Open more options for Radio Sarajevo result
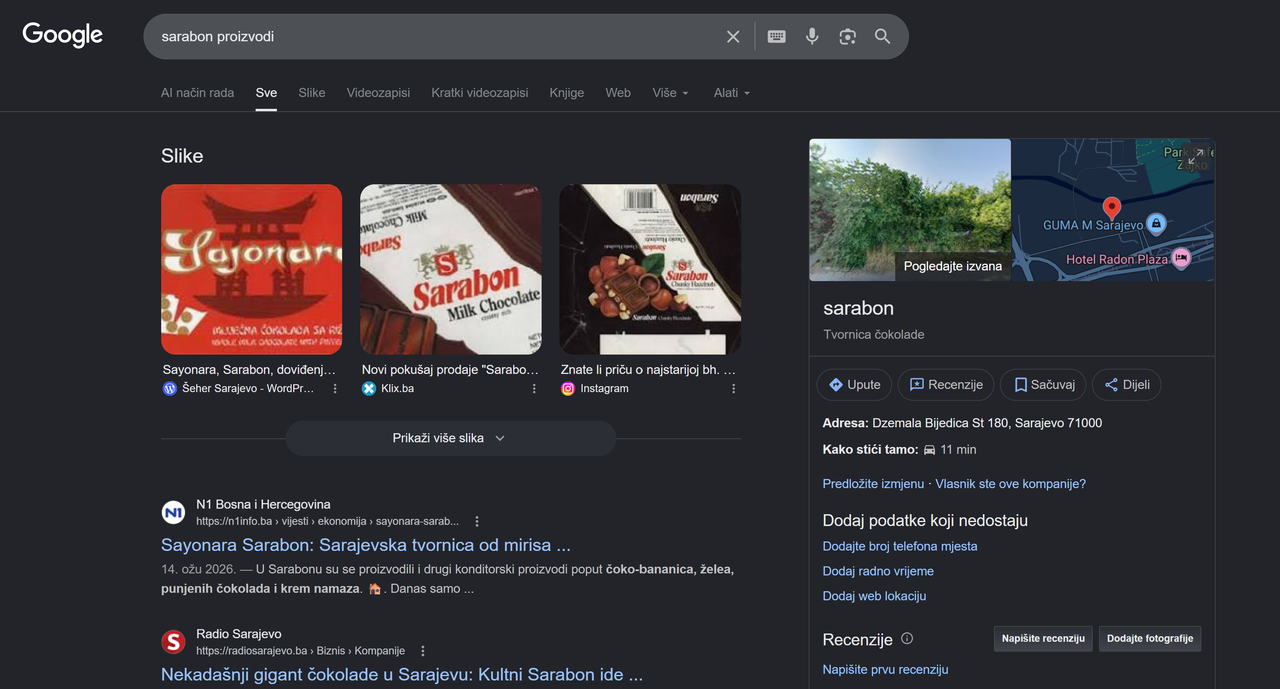Viewport: 1280px width, 689px height. click(423, 651)
